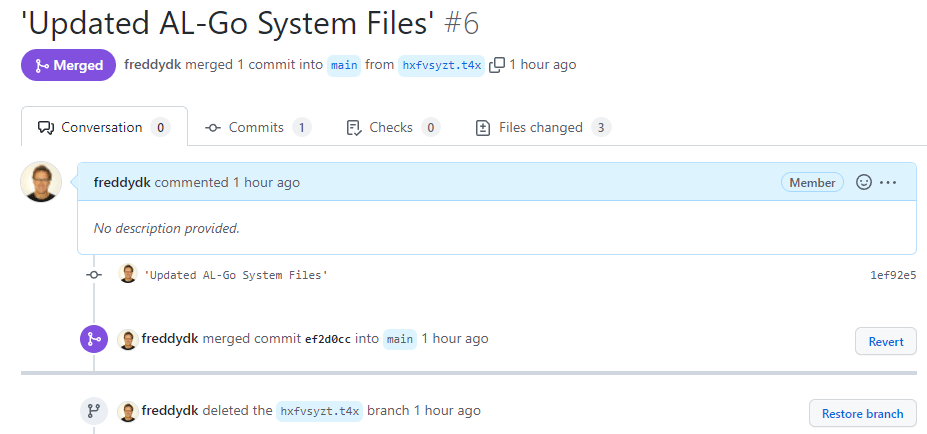Click avatar beside the deleted branch event
This screenshot has height=434, width=927.
[x=128, y=411]
